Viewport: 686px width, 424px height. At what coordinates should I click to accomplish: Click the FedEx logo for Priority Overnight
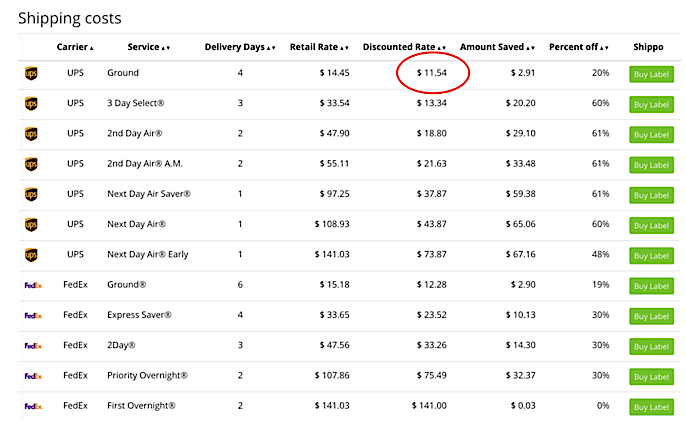(32, 376)
